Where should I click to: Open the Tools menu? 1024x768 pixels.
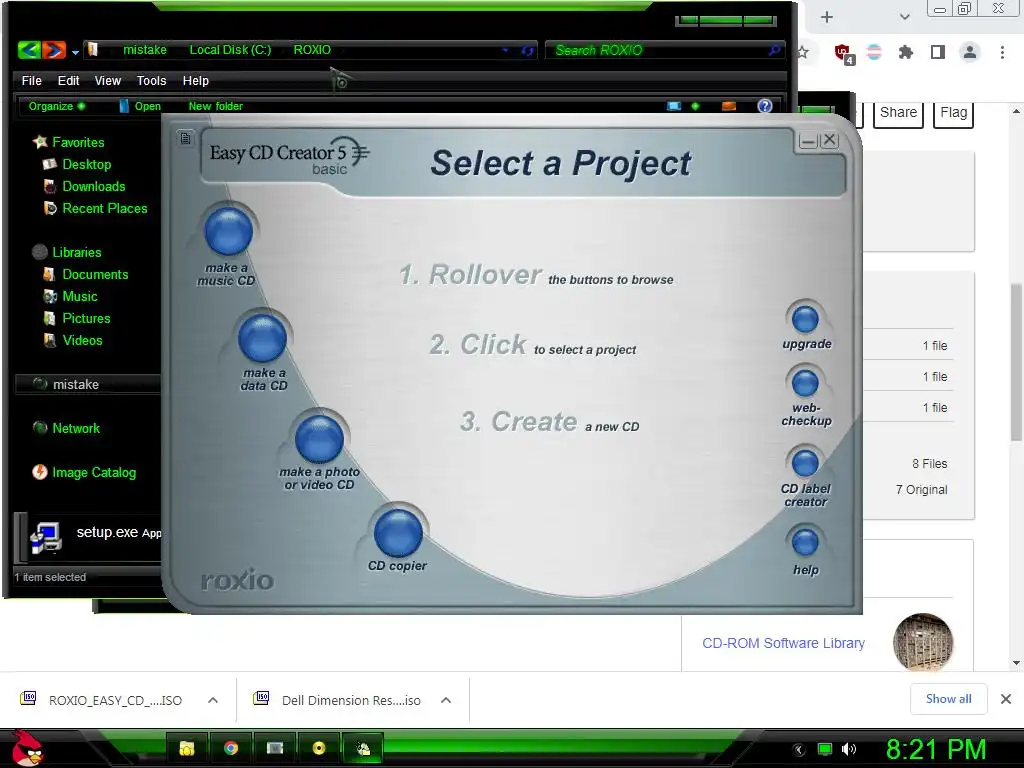(x=151, y=80)
